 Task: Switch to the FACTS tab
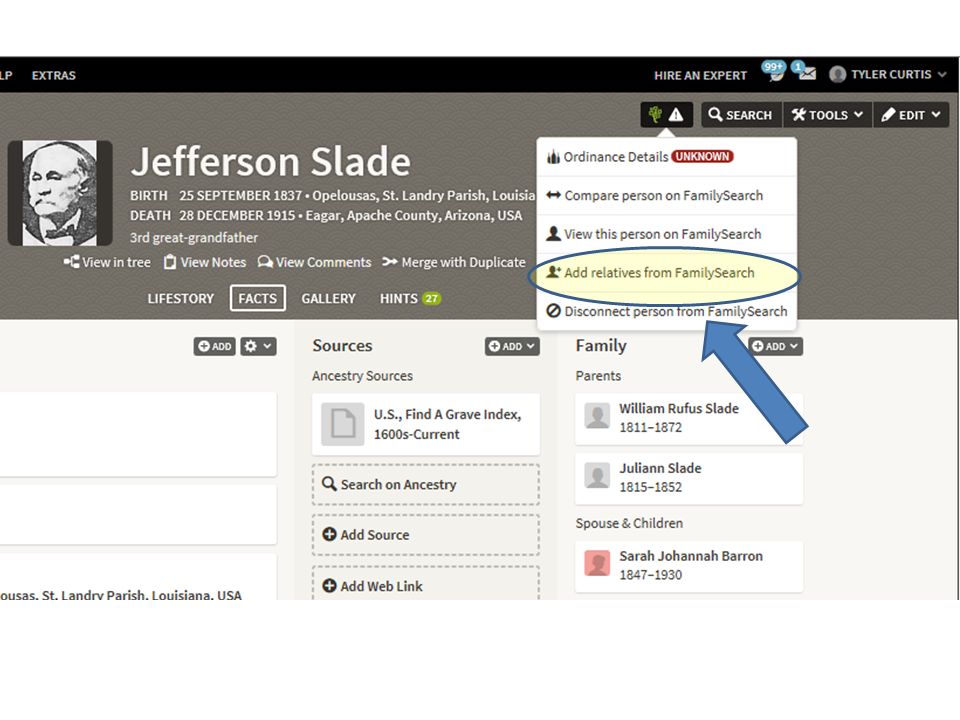tap(258, 298)
